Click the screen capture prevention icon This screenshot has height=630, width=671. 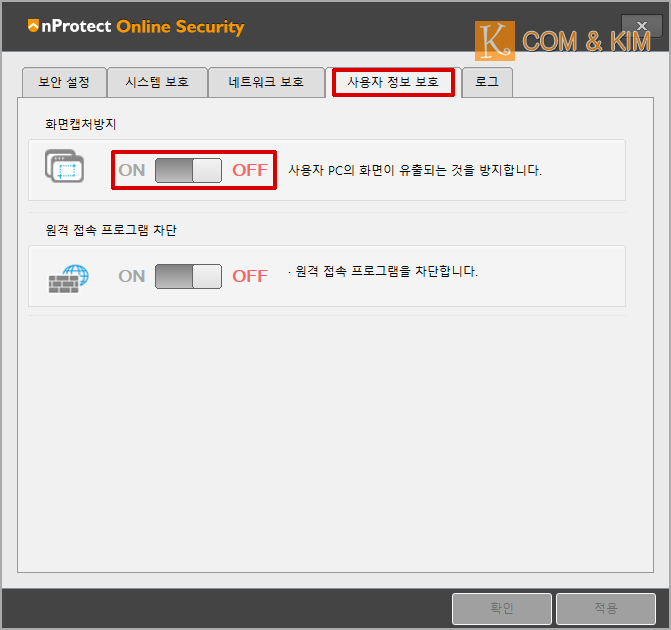point(64,166)
